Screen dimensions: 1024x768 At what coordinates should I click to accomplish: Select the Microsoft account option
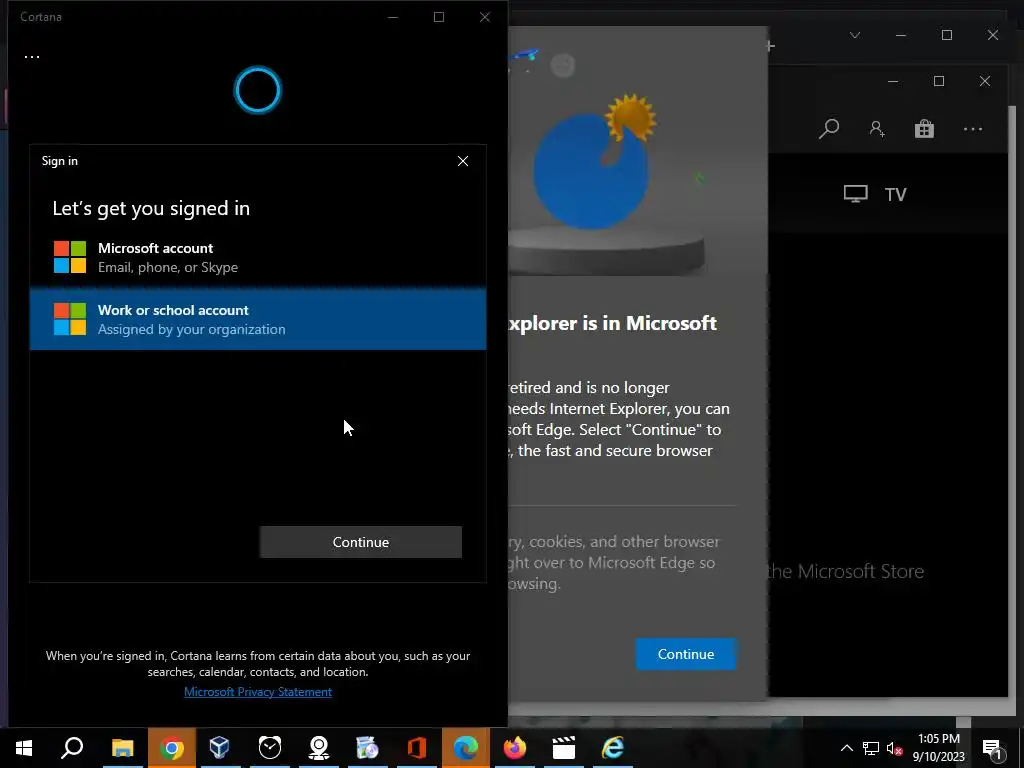point(257,257)
